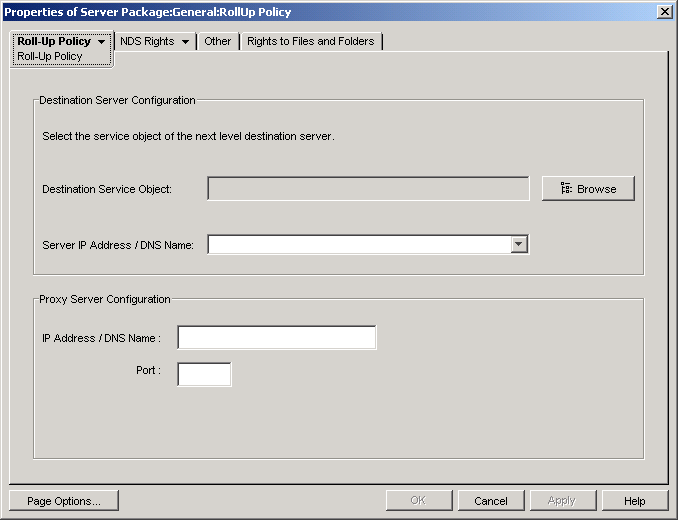This screenshot has width=678, height=520.
Task: Open Help for this page
Action: [635, 501]
